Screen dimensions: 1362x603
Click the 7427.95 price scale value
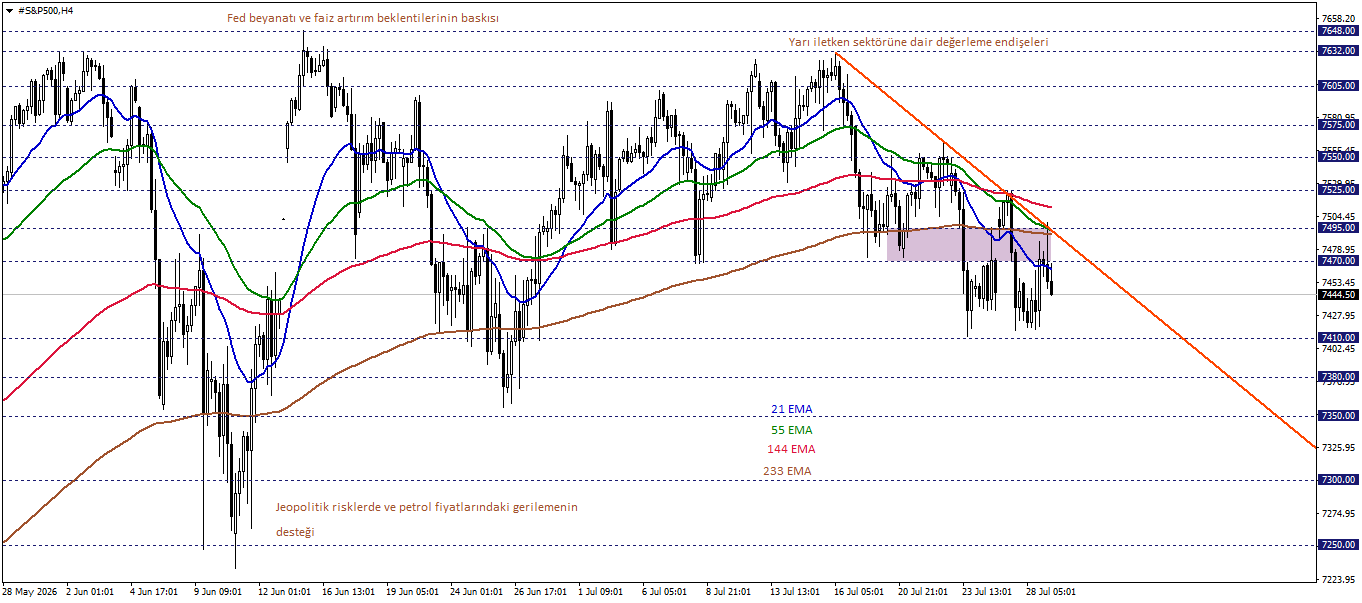click(1338, 315)
